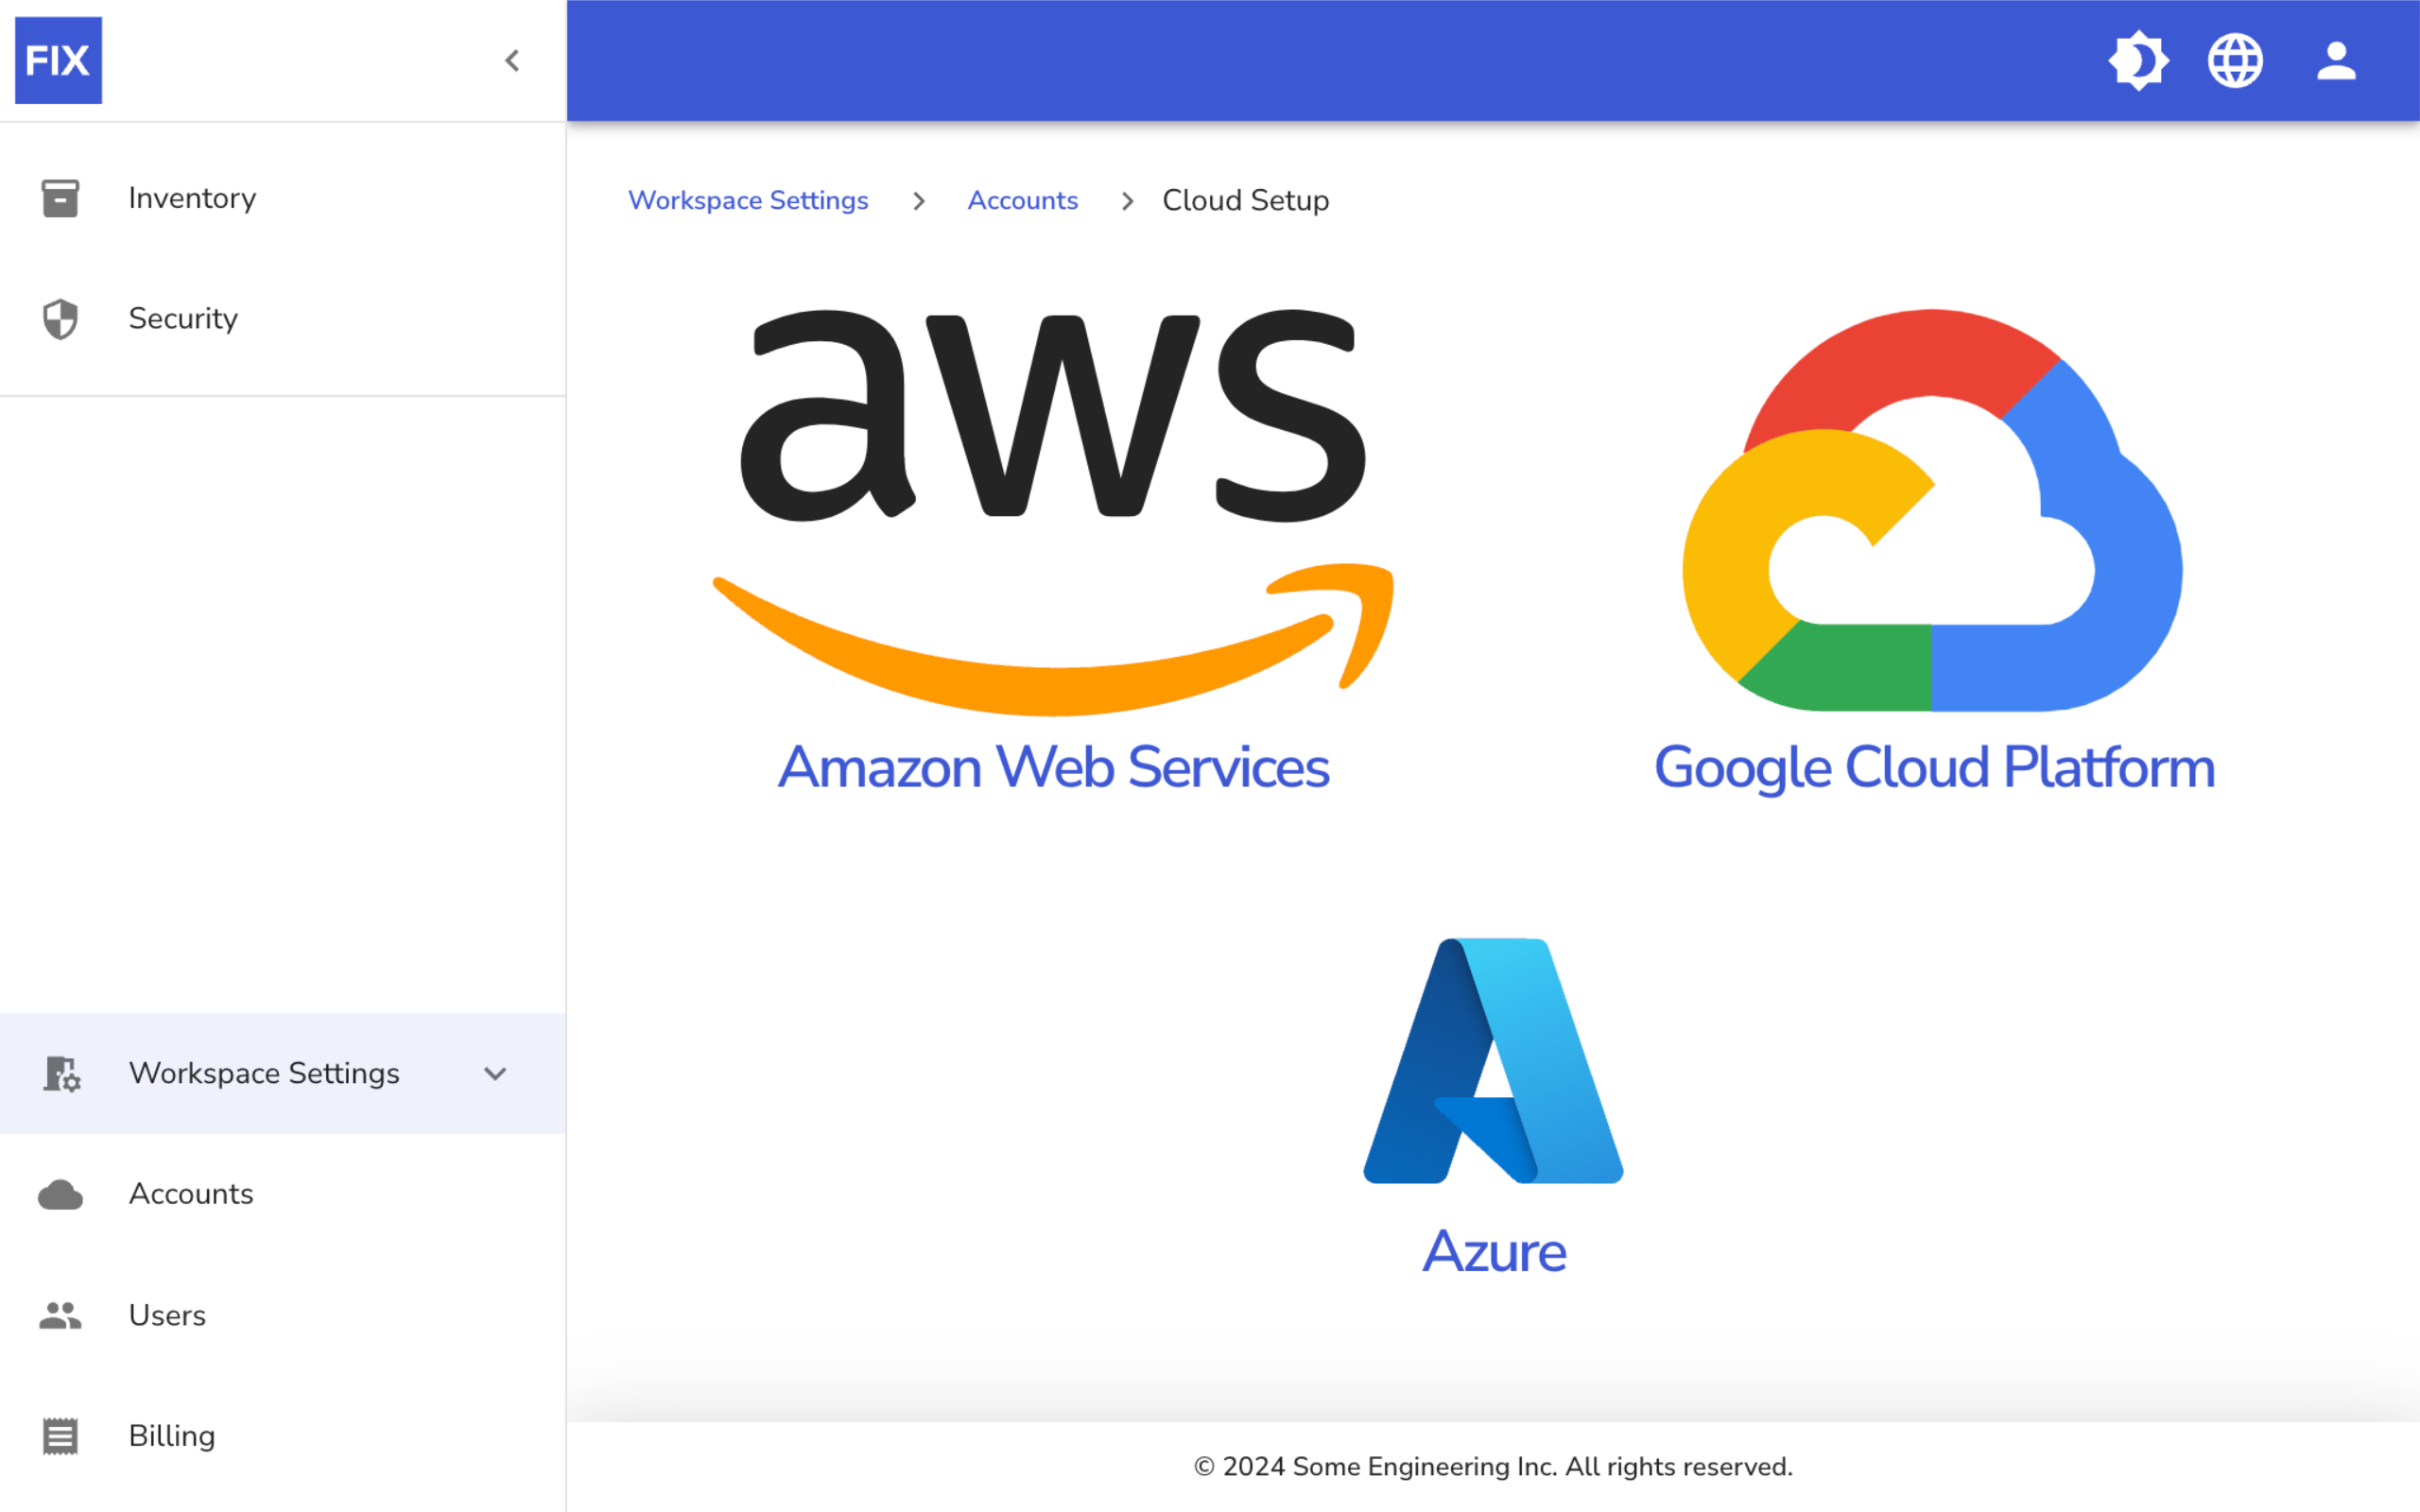2420x1512 pixels.
Task: Click the Security shield icon
Action: pos(61,318)
